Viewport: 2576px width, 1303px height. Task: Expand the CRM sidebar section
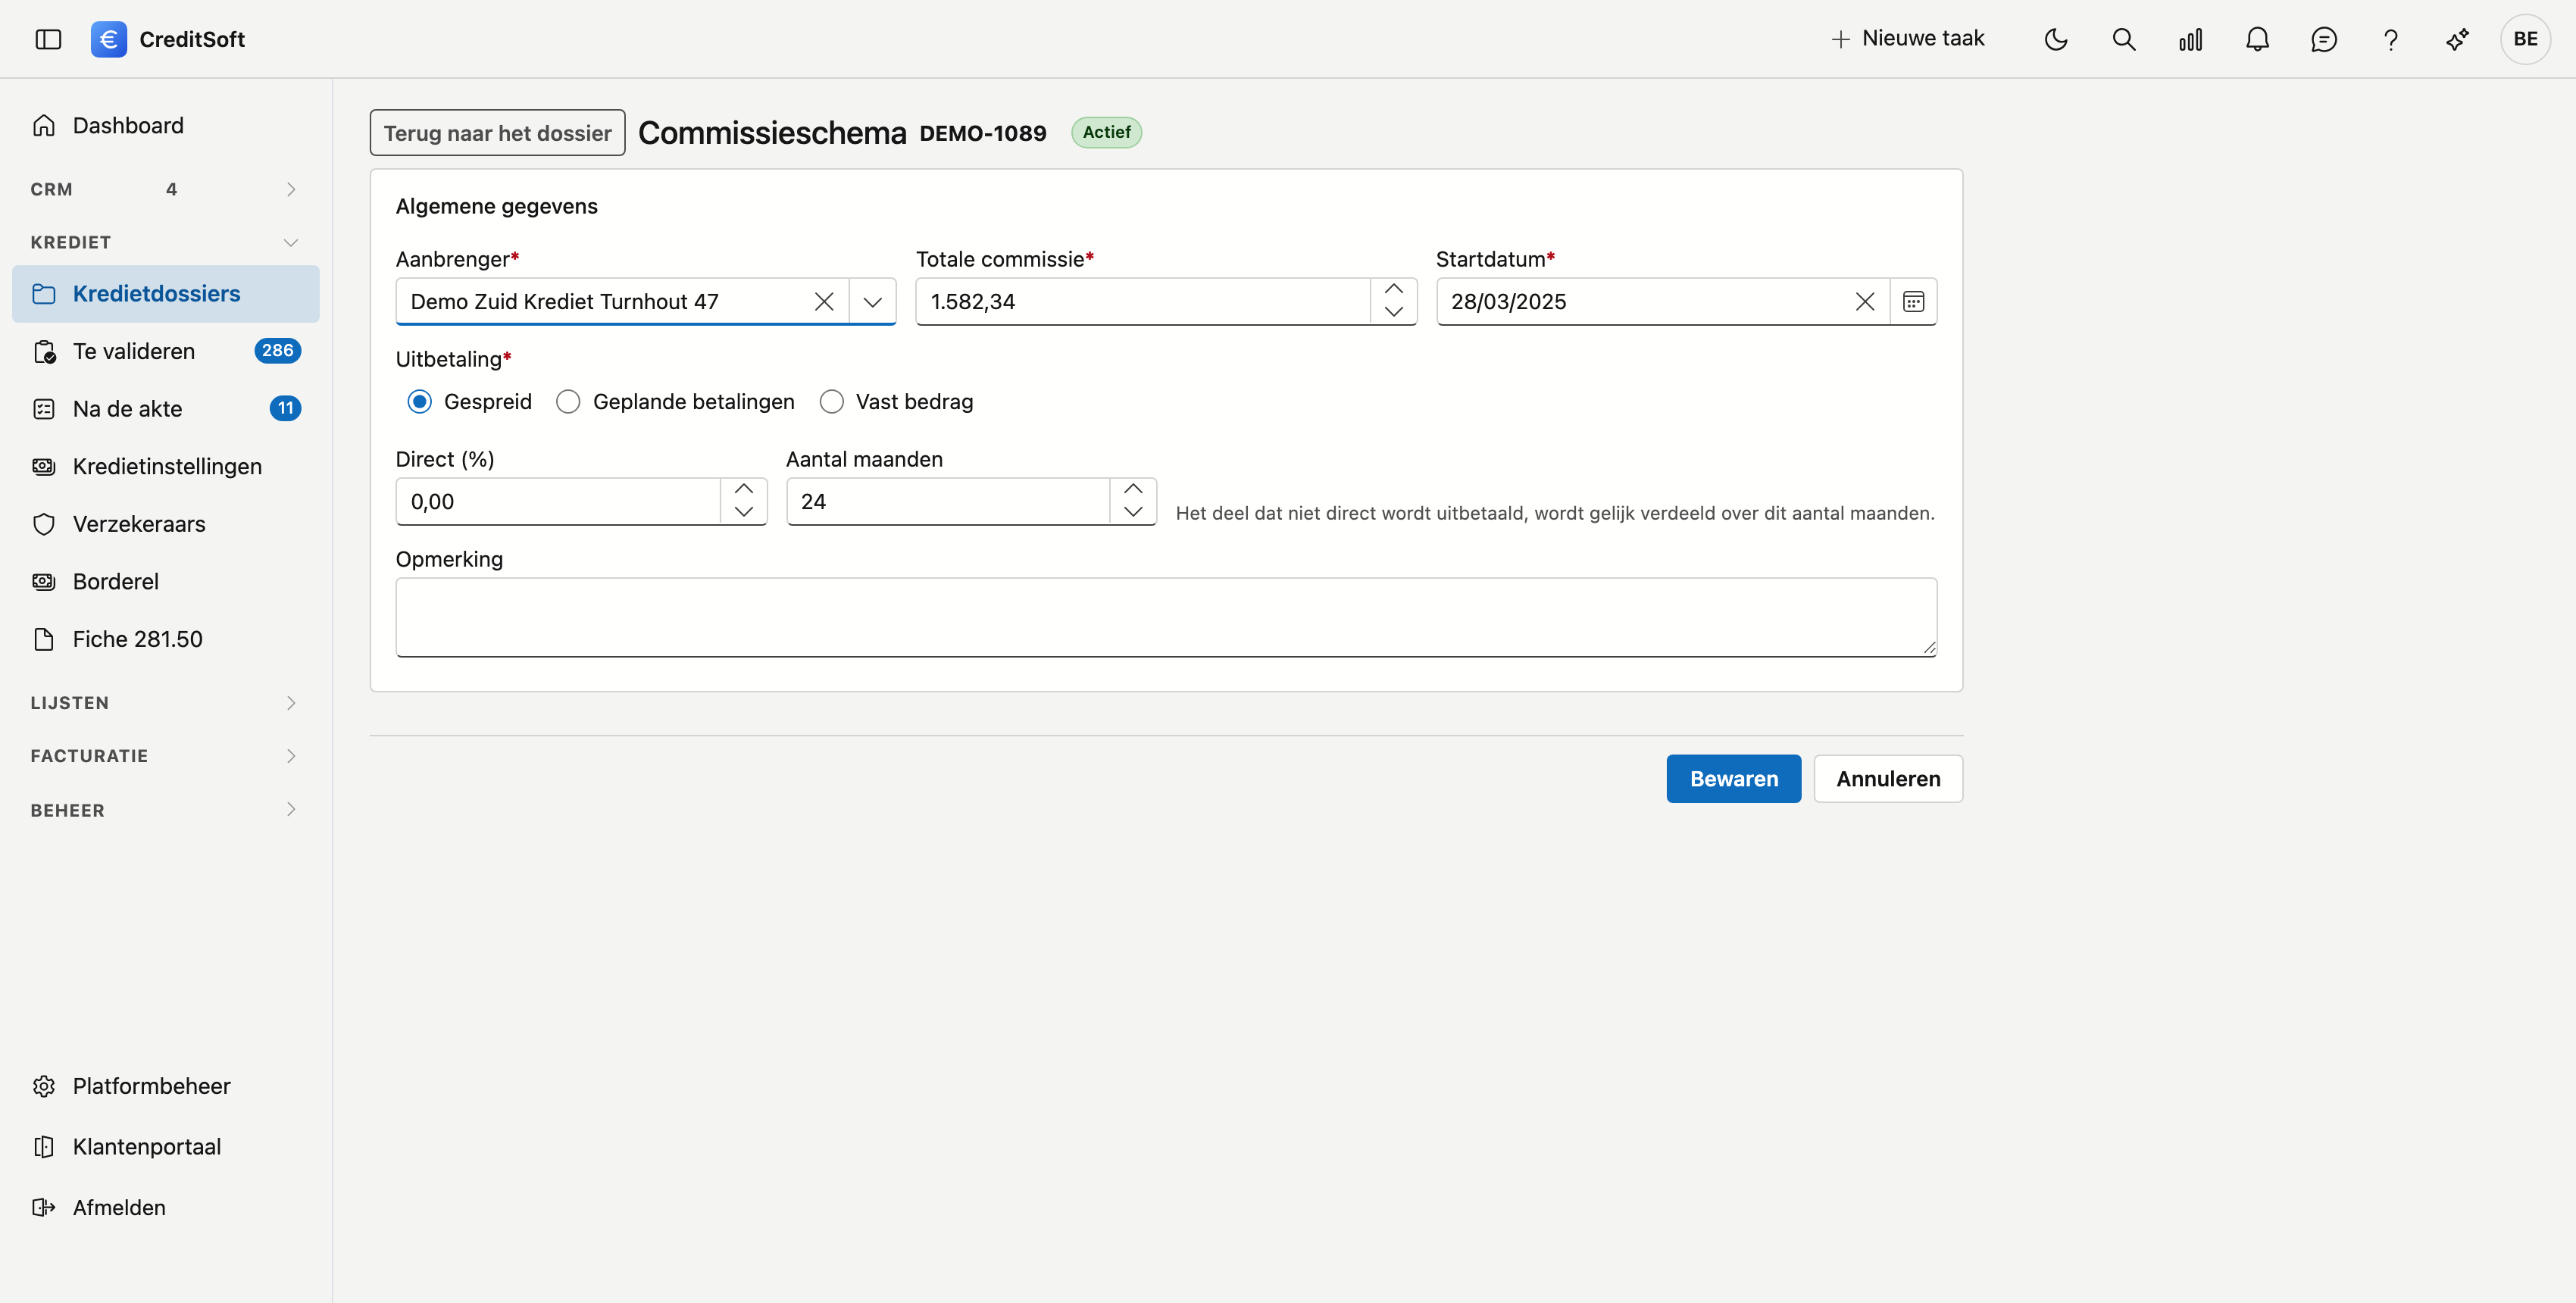pos(165,189)
